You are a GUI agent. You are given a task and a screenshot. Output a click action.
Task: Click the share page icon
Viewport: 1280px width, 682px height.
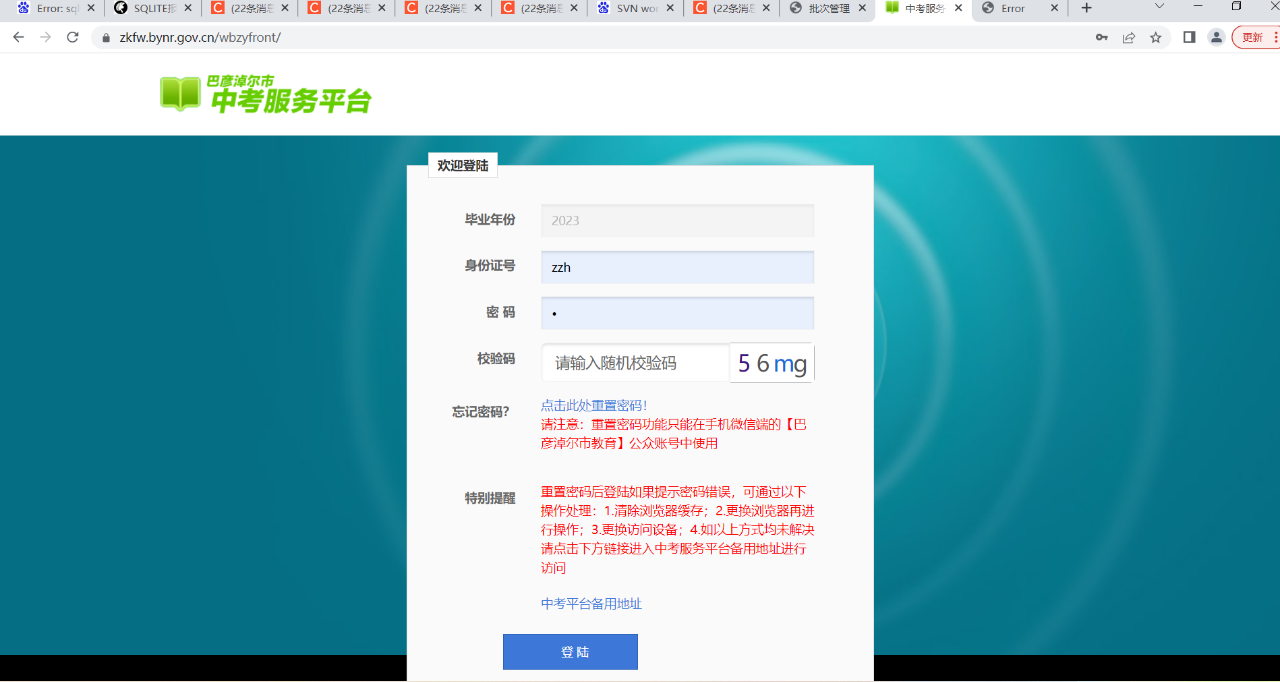(x=1129, y=37)
